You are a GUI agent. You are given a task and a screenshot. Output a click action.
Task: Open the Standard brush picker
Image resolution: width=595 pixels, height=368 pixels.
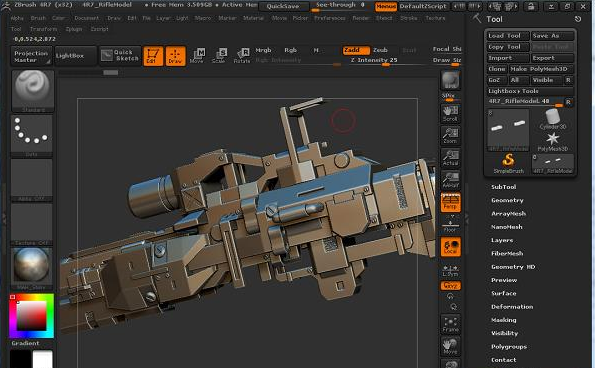32,91
